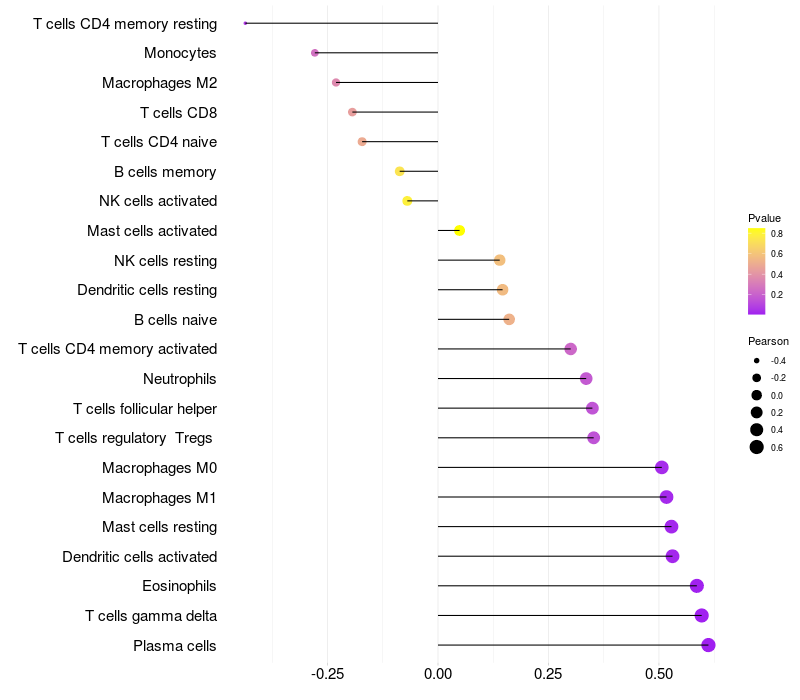Image resolution: width=800 pixels, height=700 pixels.
Task: Select the "T cells CD4 memory resting" label
Action: coord(125,23)
